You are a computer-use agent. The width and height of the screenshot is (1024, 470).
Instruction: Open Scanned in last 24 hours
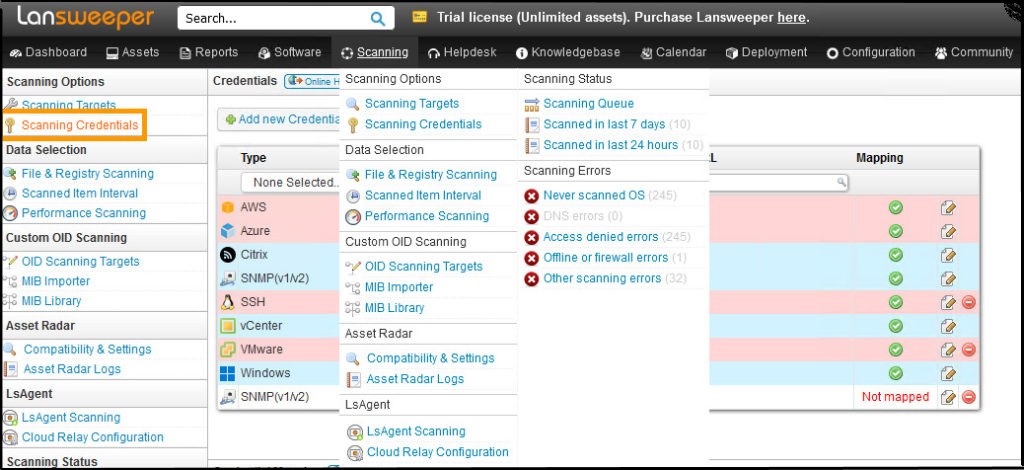[611, 145]
